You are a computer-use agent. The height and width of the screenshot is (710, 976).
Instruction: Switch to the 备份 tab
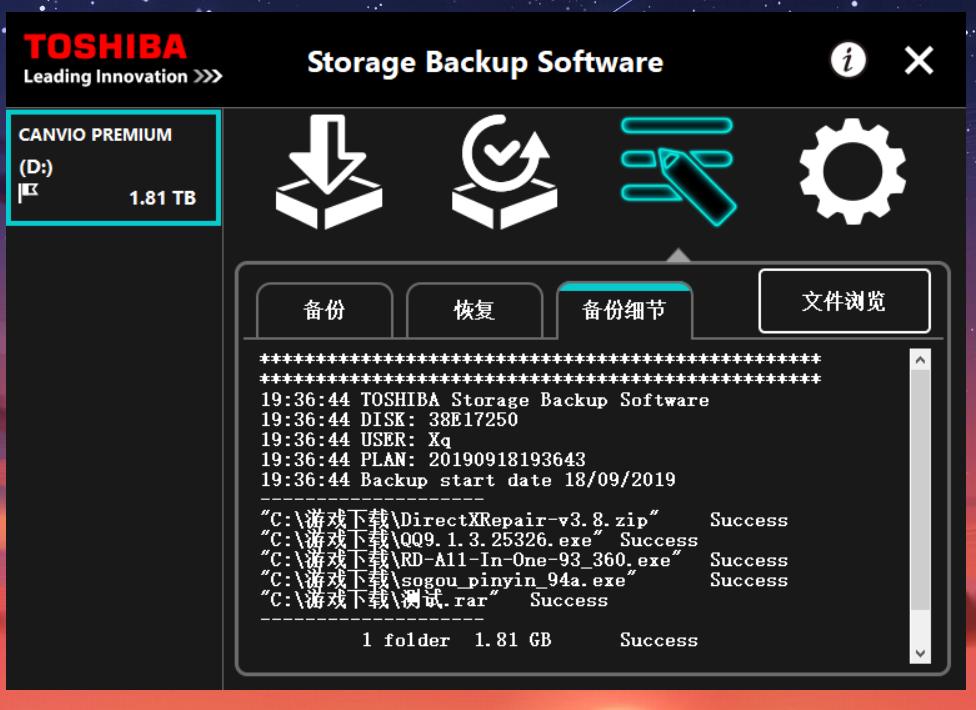pyautogui.click(x=324, y=310)
